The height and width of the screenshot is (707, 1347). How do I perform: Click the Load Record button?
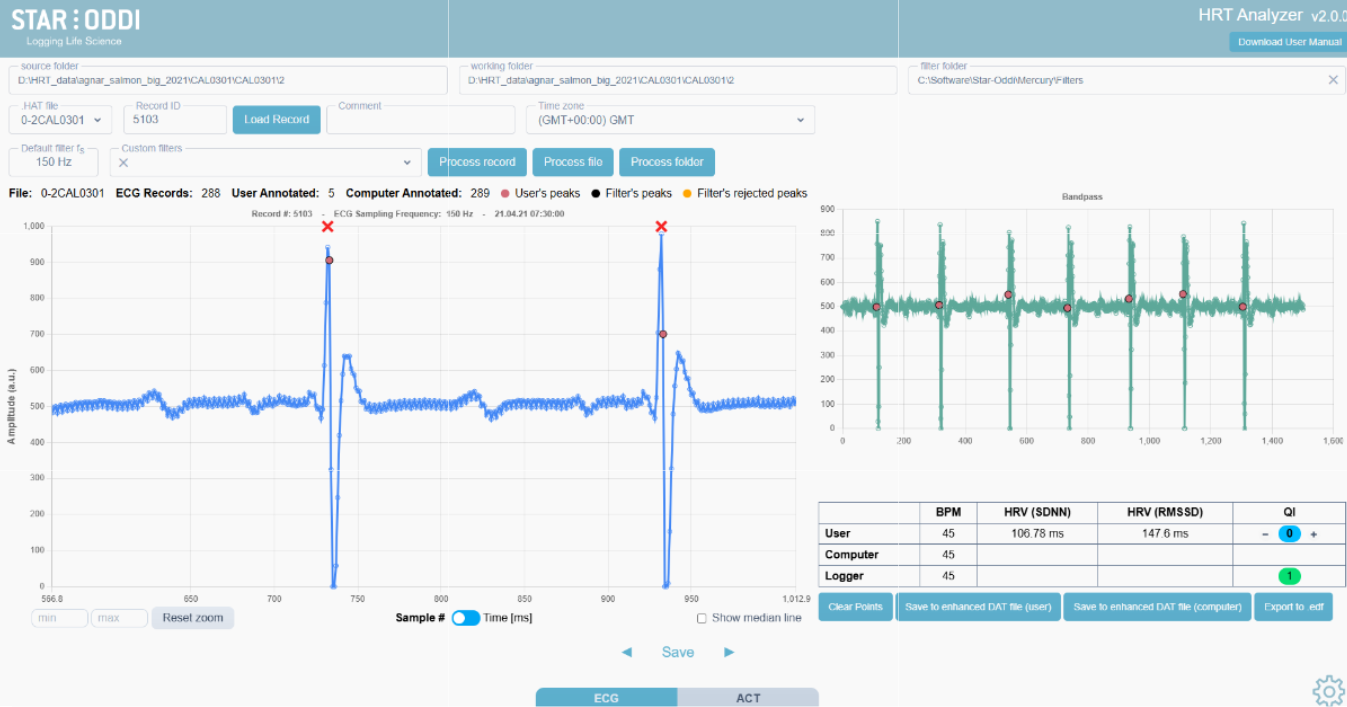(276, 119)
